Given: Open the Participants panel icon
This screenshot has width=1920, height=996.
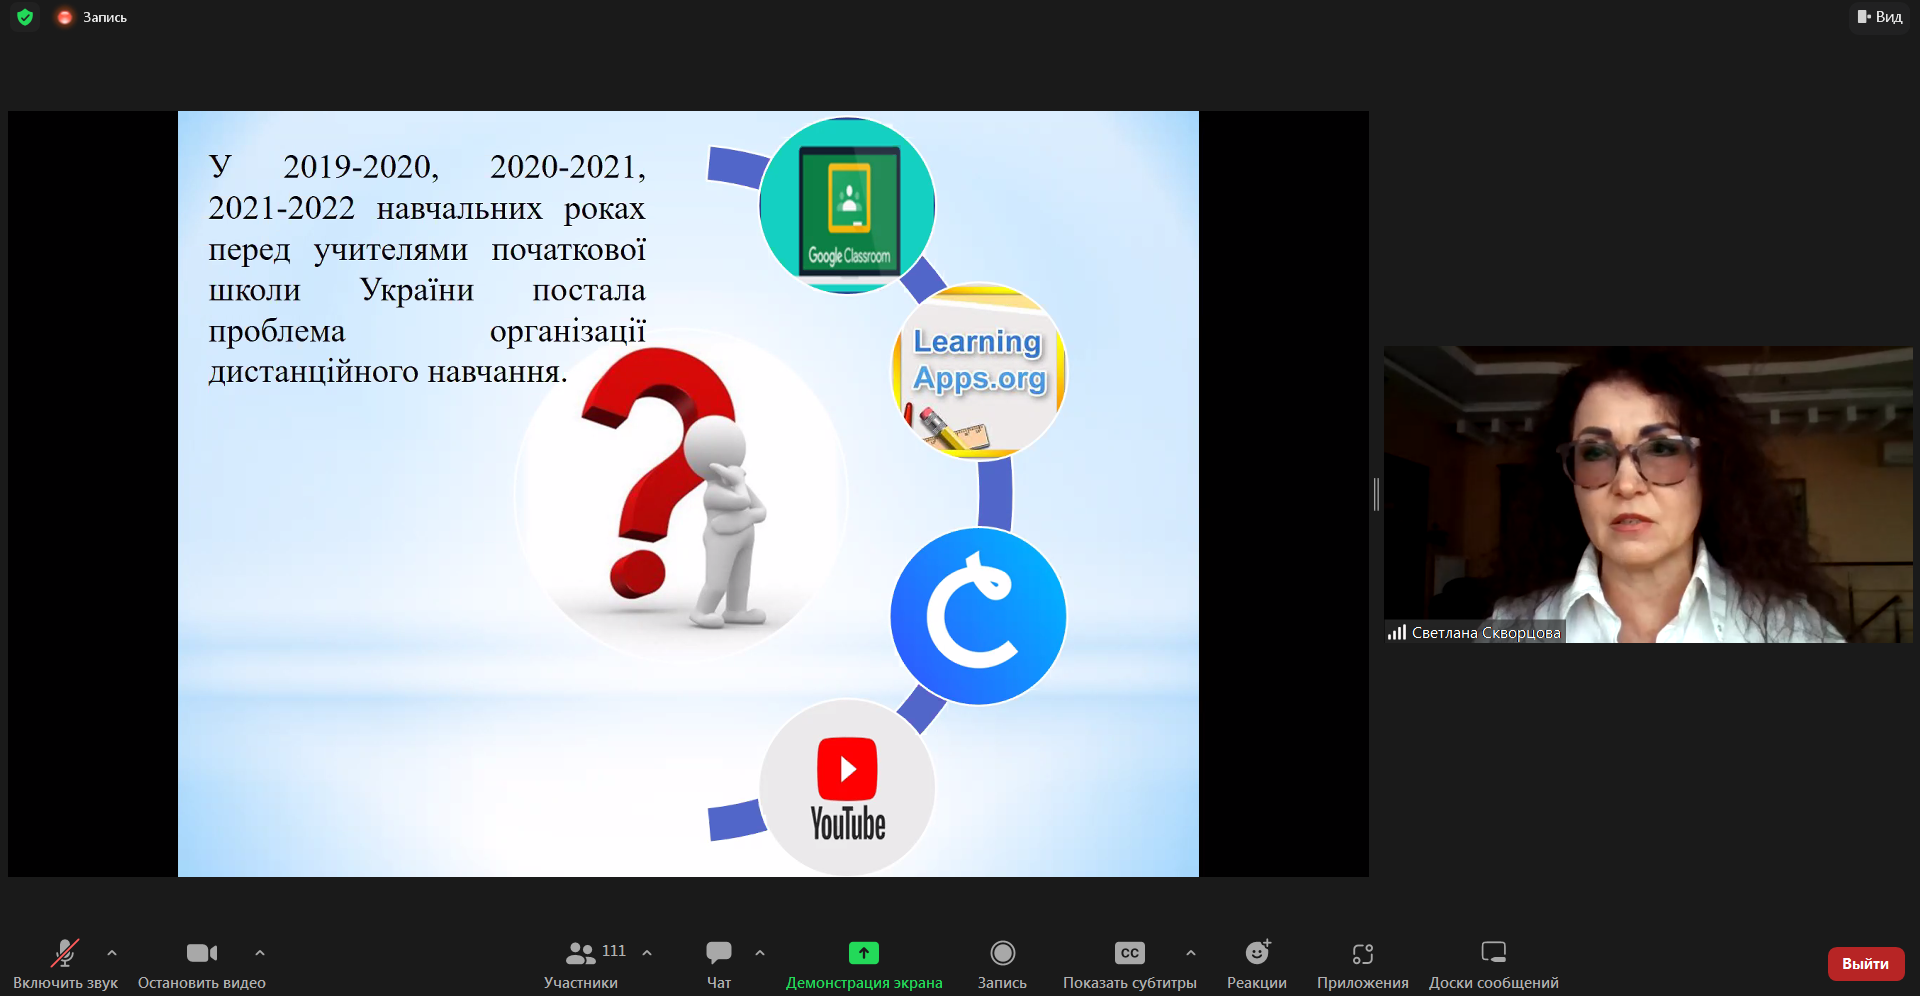Looking at the screenshot, I should pyautogui.click(x=581, y=953).
